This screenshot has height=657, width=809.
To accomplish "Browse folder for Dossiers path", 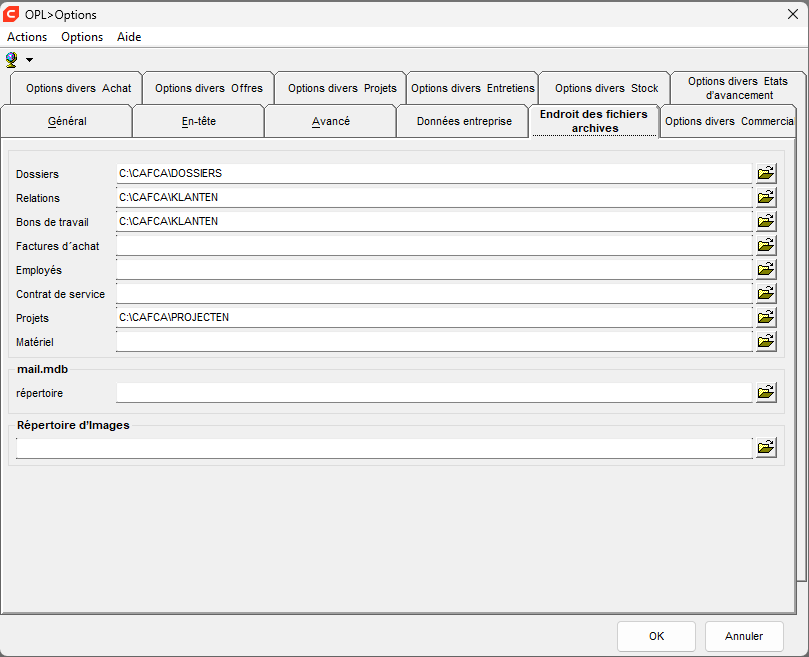I will (766, 173).
